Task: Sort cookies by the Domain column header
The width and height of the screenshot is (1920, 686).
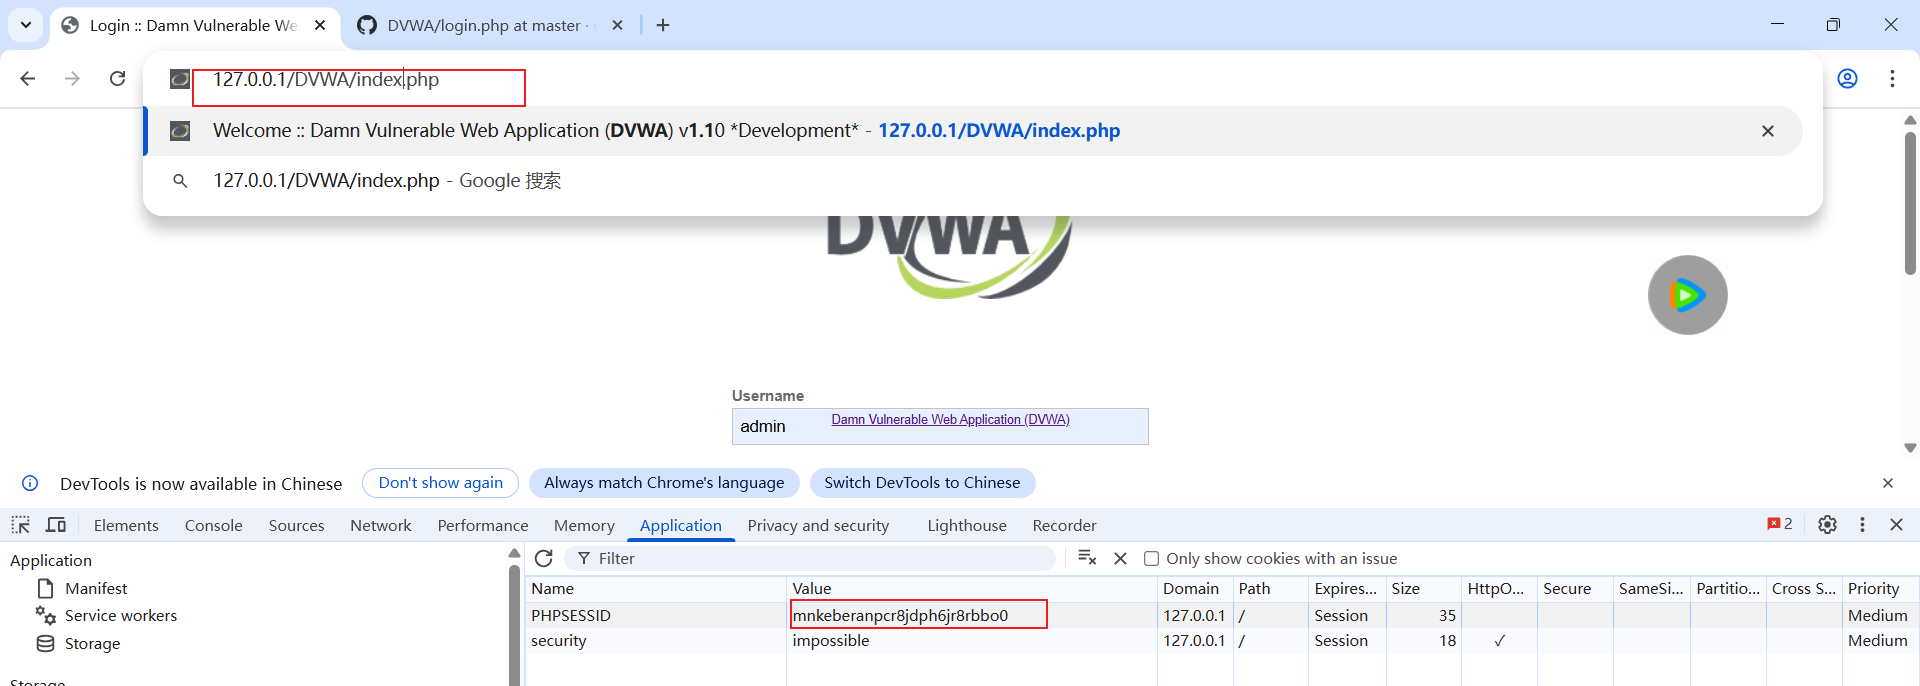Action: click(x=1195, y=589)
